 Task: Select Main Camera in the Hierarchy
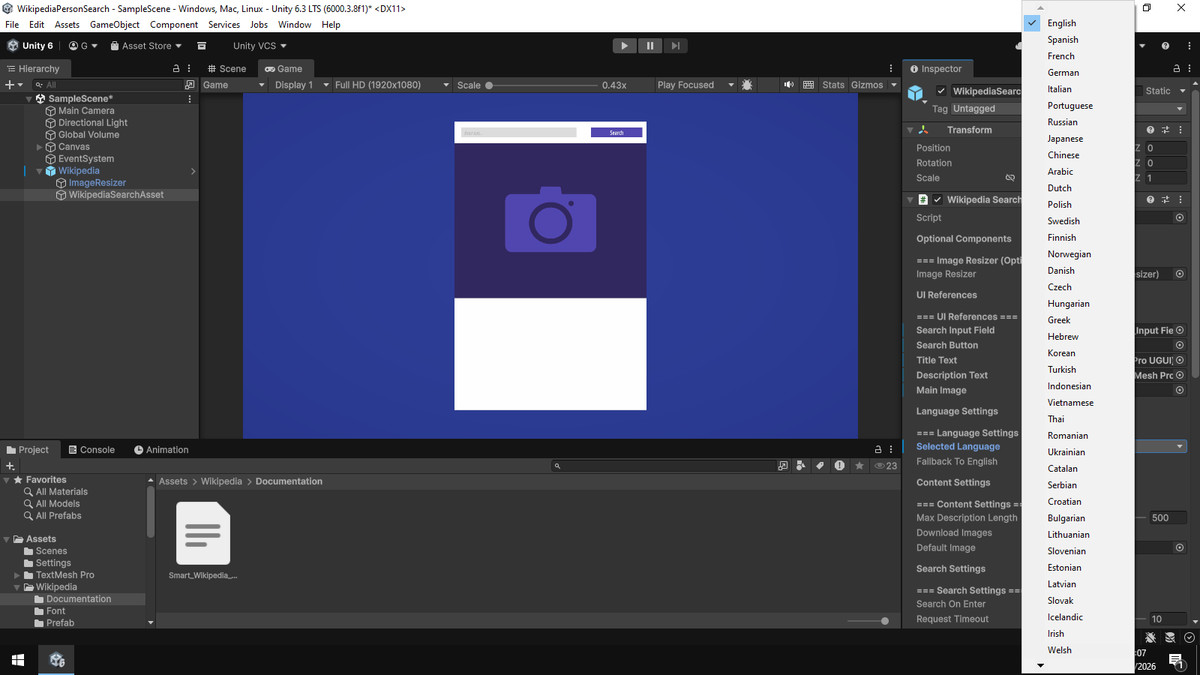tap(86, 111)
